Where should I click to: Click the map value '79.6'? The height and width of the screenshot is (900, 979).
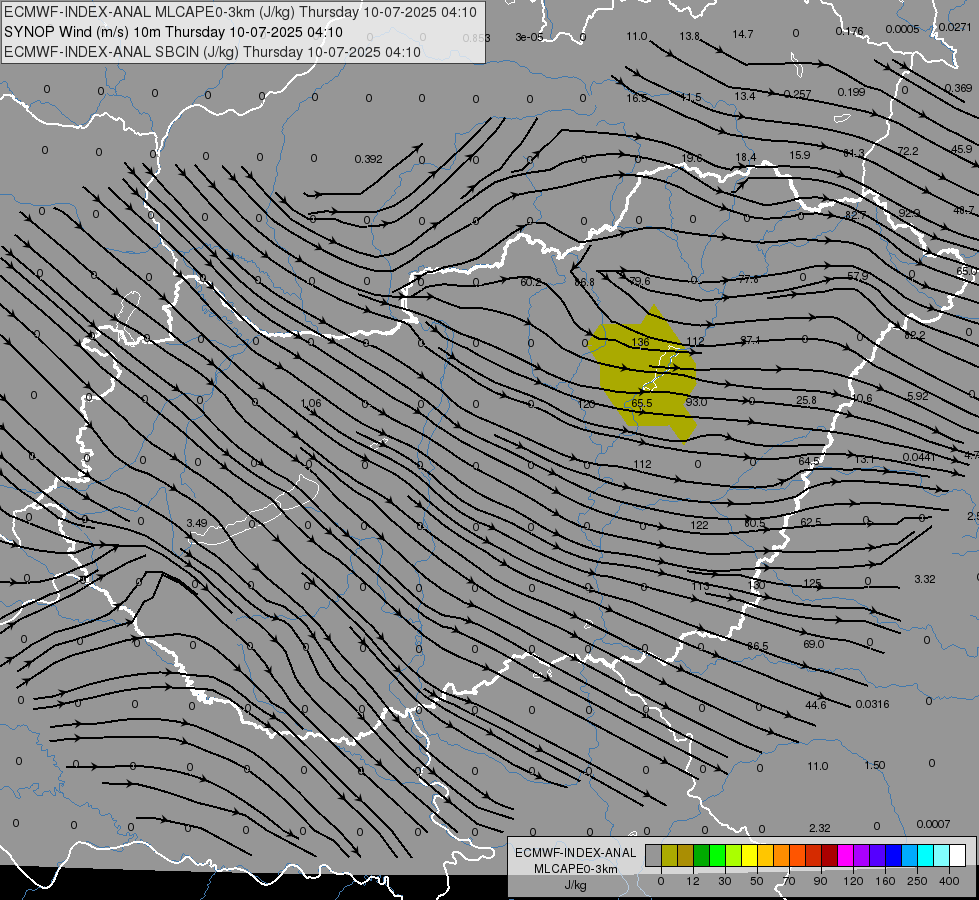[x=639, y=281]
